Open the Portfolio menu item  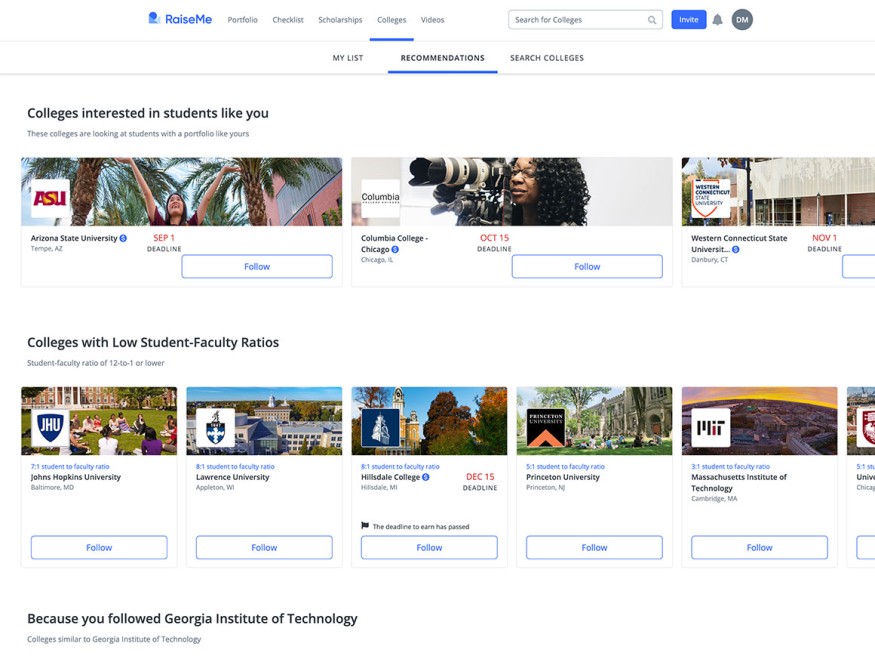pos(243,20)
